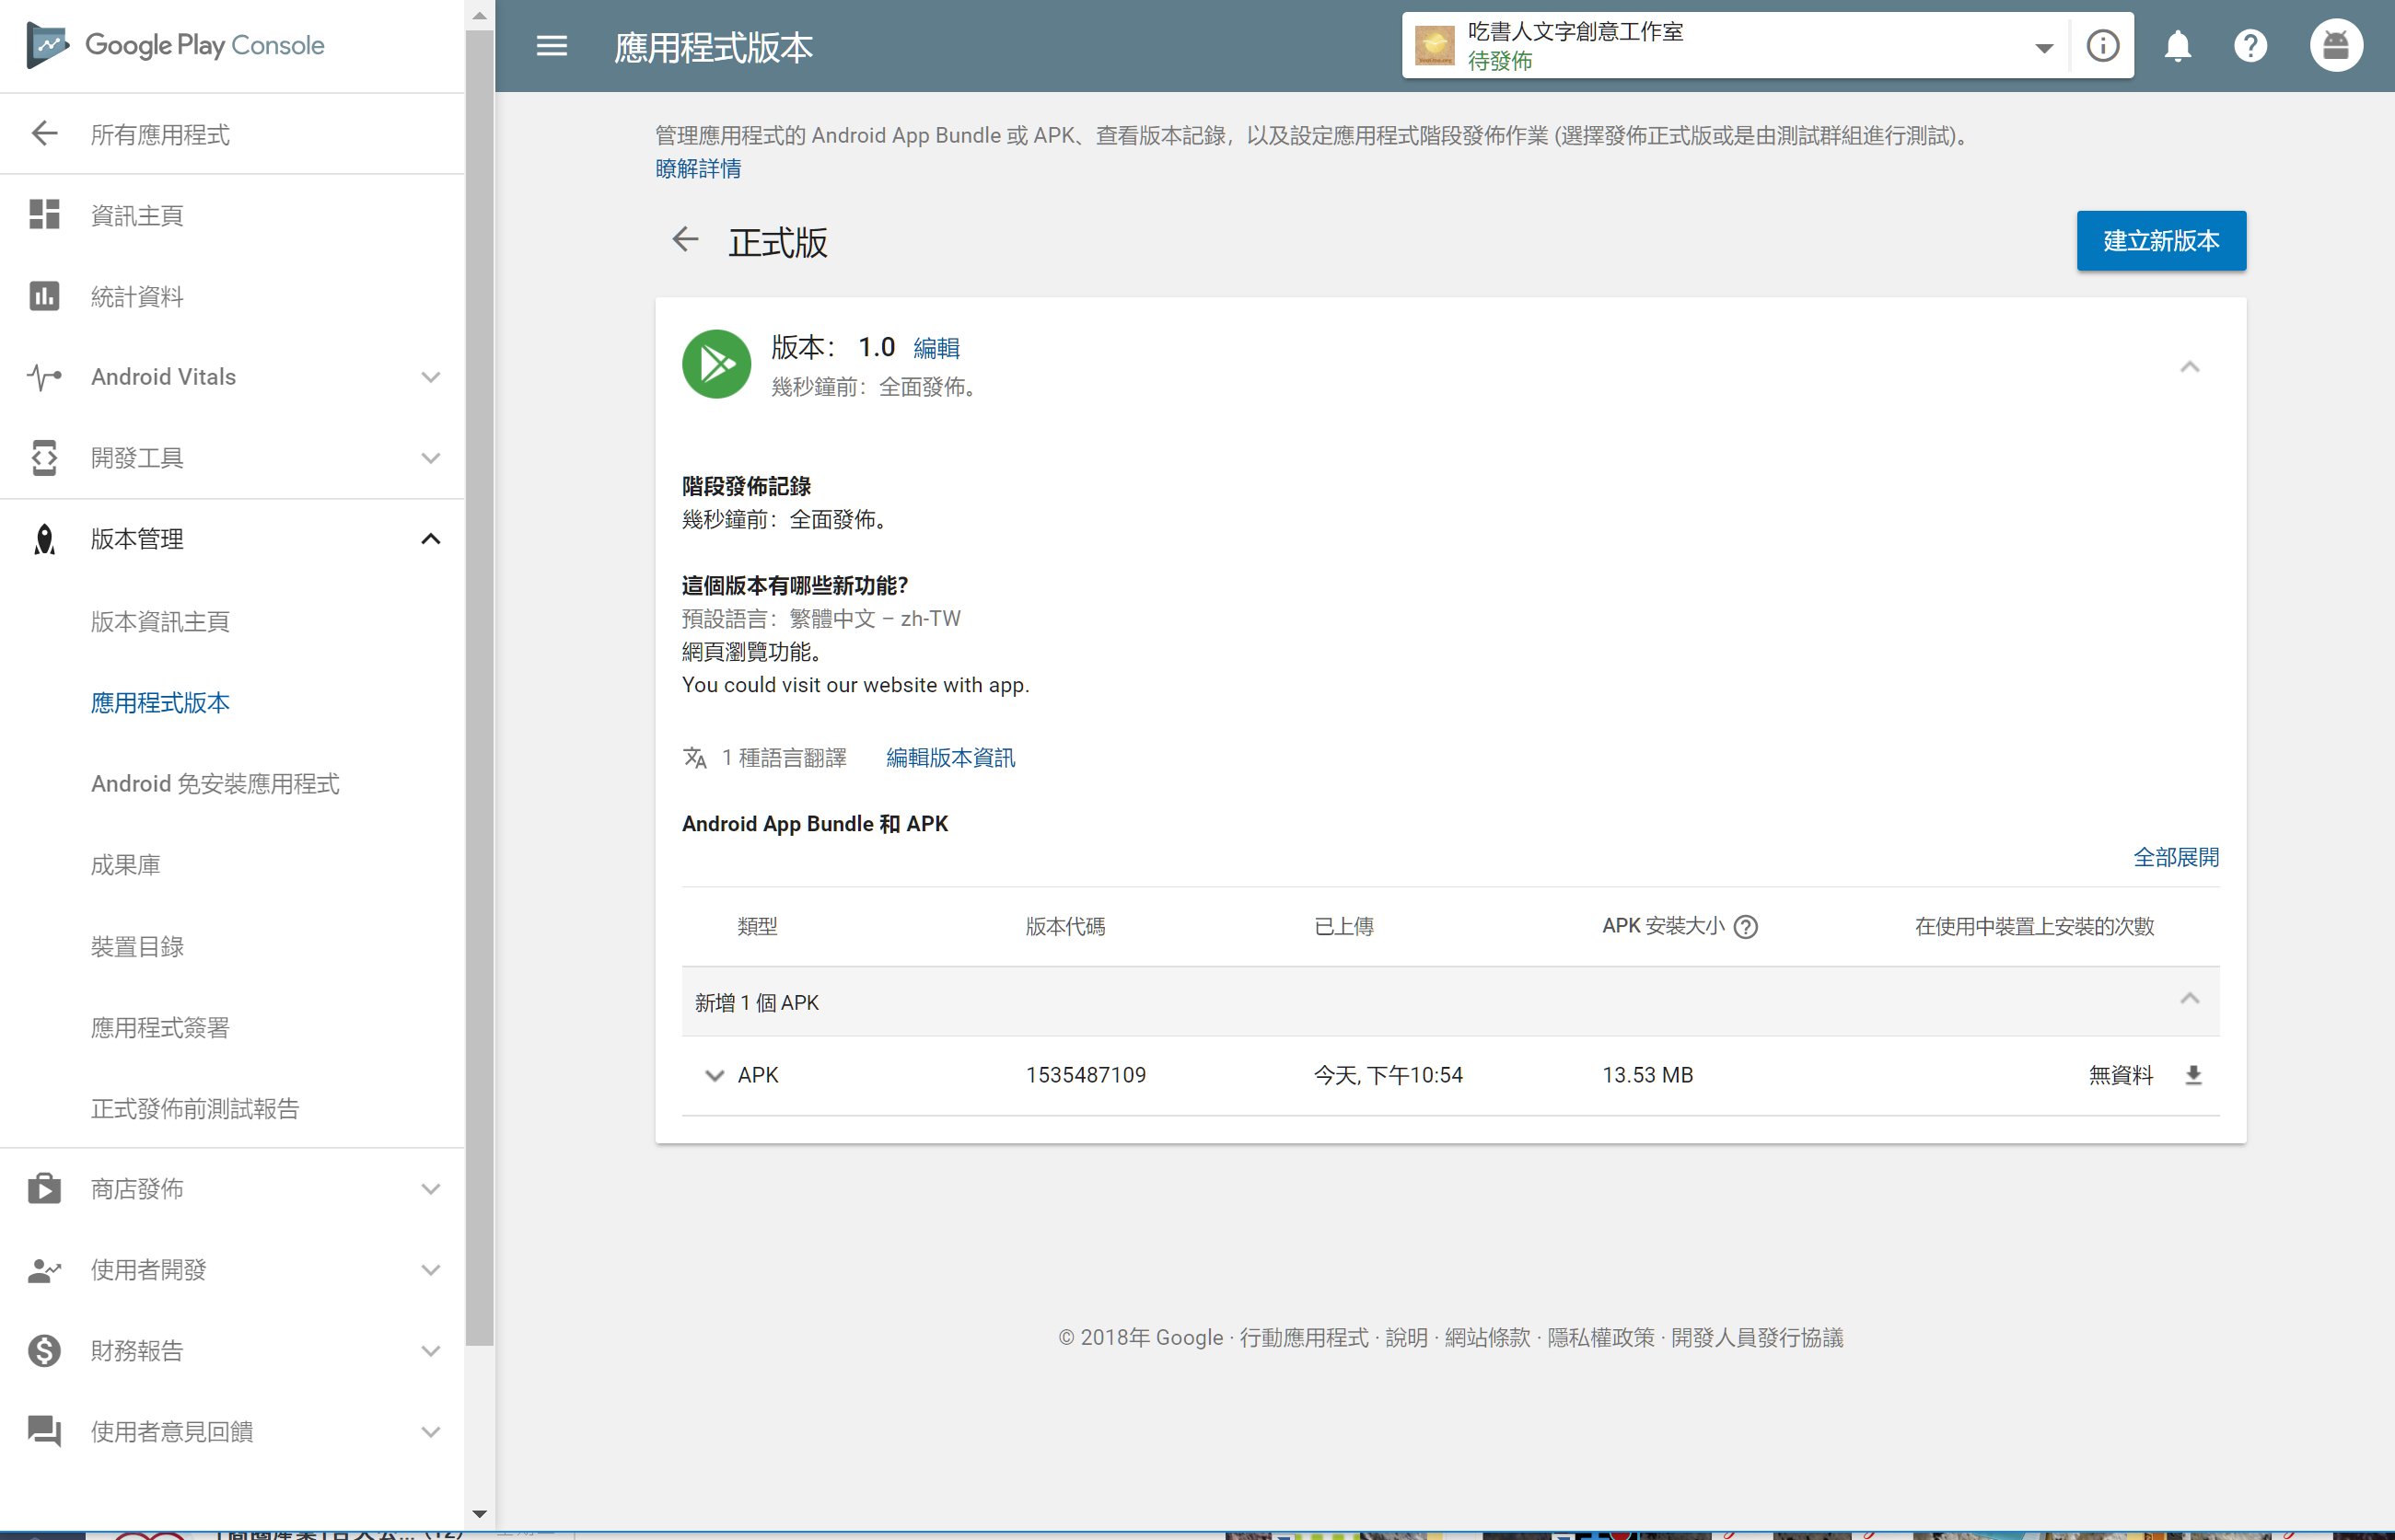Open 版本資訊主頁 in sidebar
Image resolution: width=2395 pixels, height=1540 pixels.
pos(160,622)
